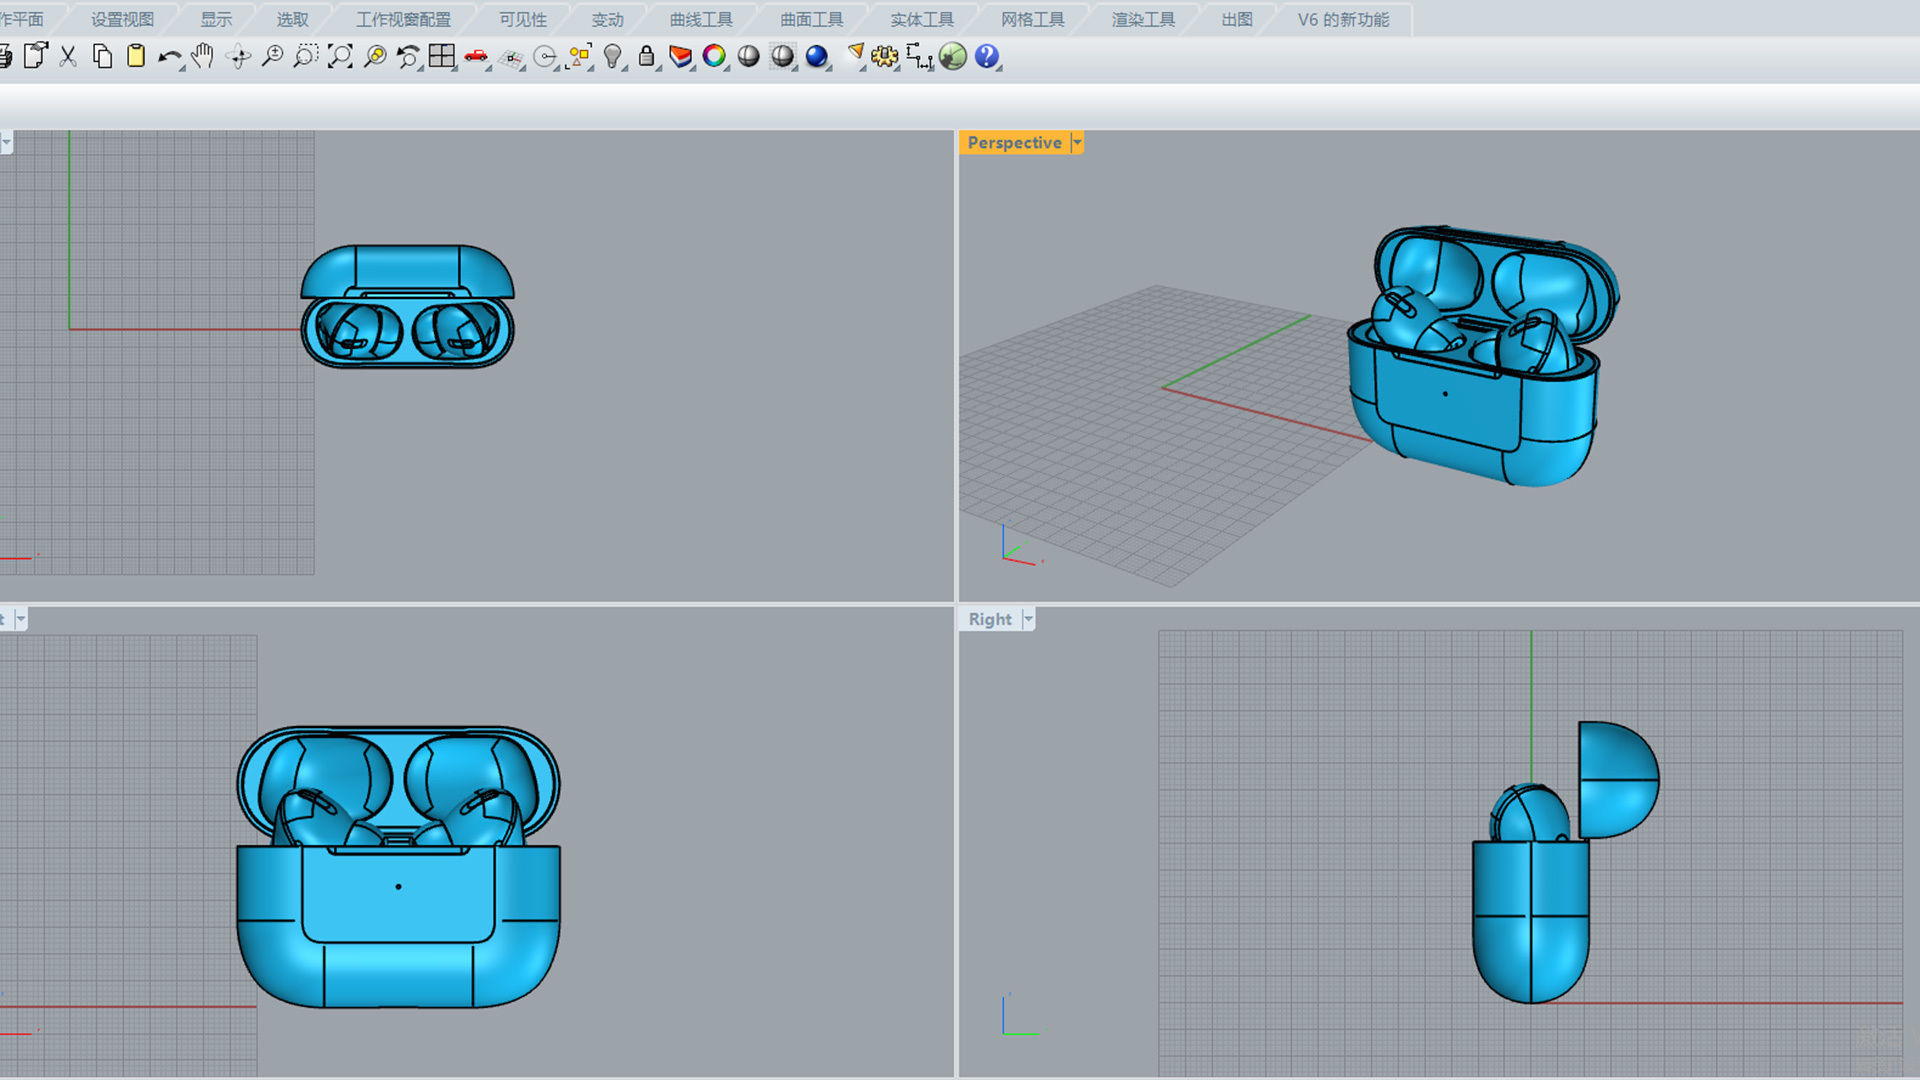Screen dimensions: 1920x1080
Task: Open the Right viewport dropdown arrow
Action: click(x=1028, y=619)
